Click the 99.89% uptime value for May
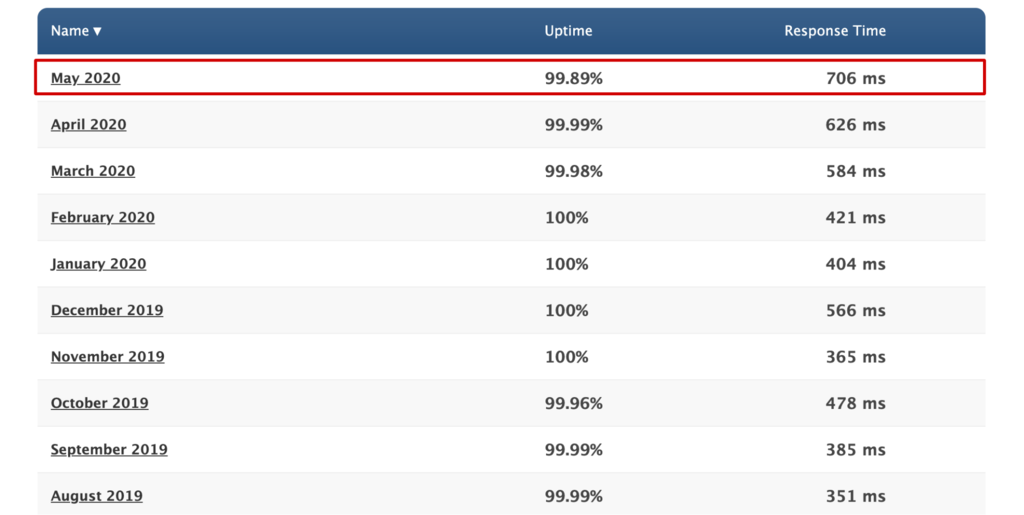The height and width of the screenshot is (515, 1024). pyautogui.click(x=573, y=78)
